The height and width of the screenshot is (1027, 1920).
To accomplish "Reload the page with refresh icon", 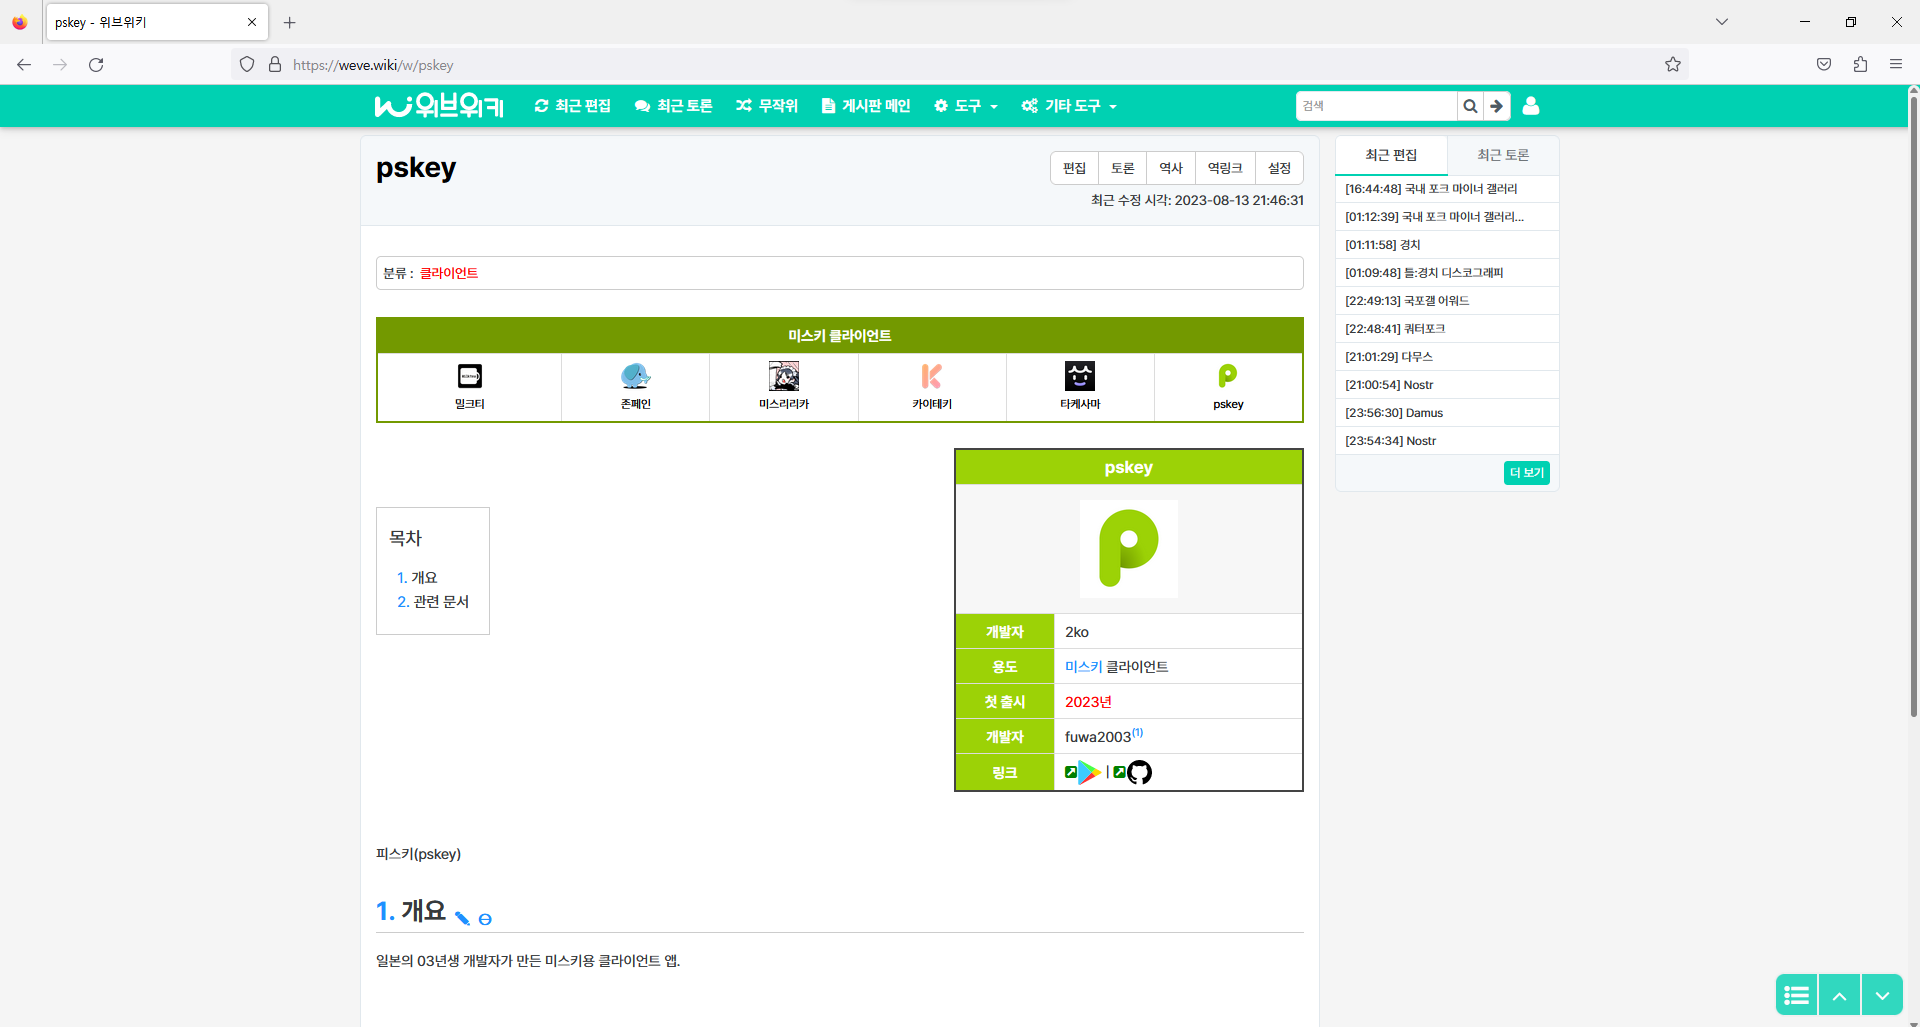I will (x=96, y=65).
